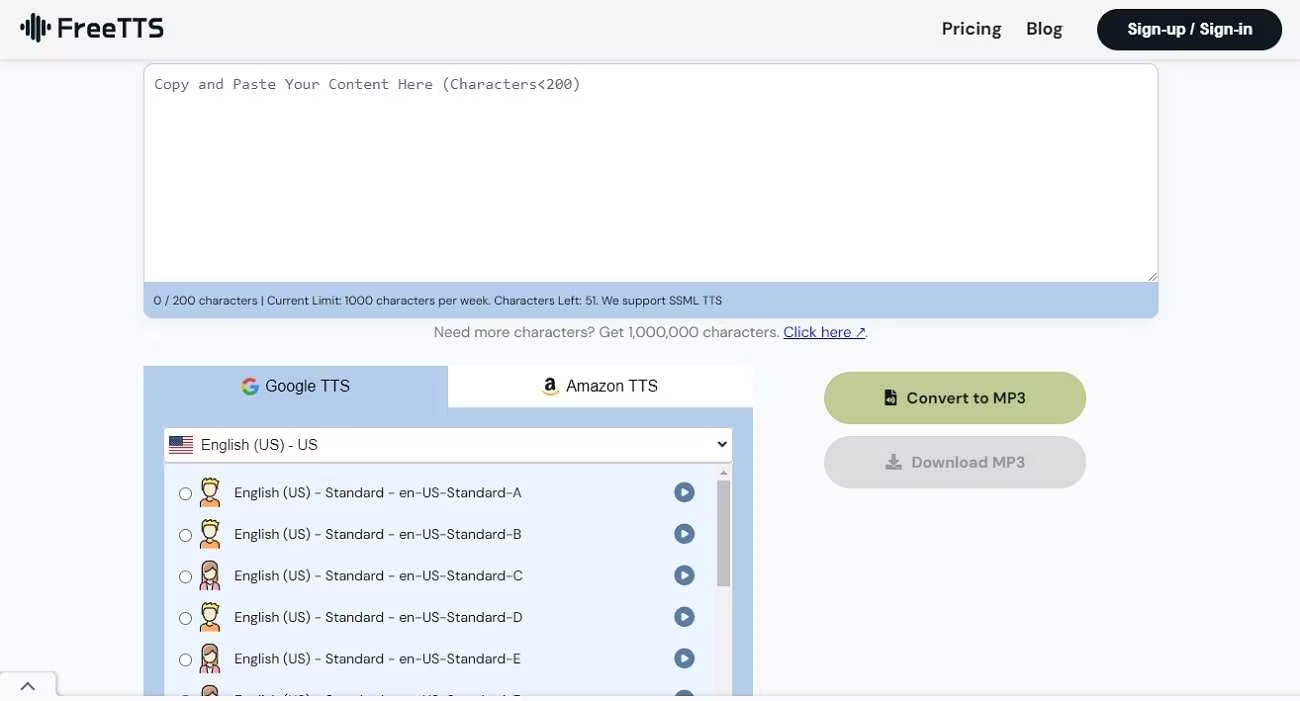Choose the en-US-Standard-E voice radio button
This screenshot has height=701, width=1300.
point(185,660)
